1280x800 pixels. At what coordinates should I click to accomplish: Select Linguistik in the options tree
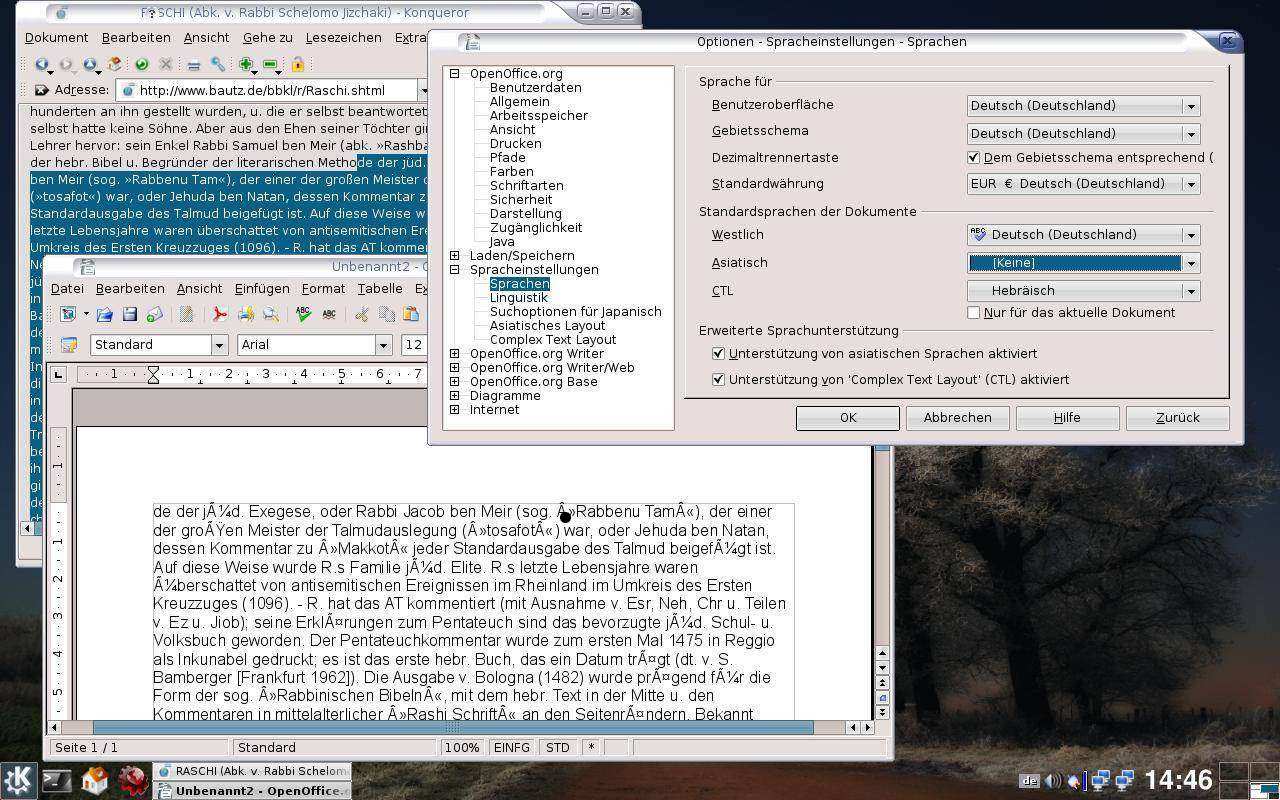(519, 297)
